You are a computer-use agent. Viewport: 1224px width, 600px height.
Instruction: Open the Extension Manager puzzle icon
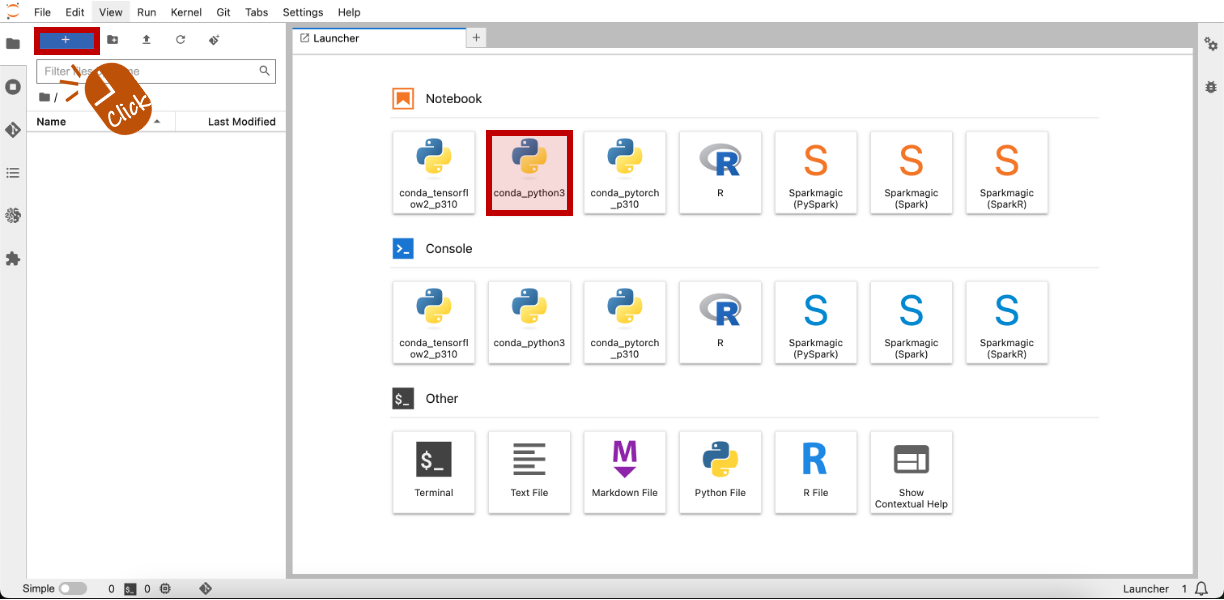(13, 259)
